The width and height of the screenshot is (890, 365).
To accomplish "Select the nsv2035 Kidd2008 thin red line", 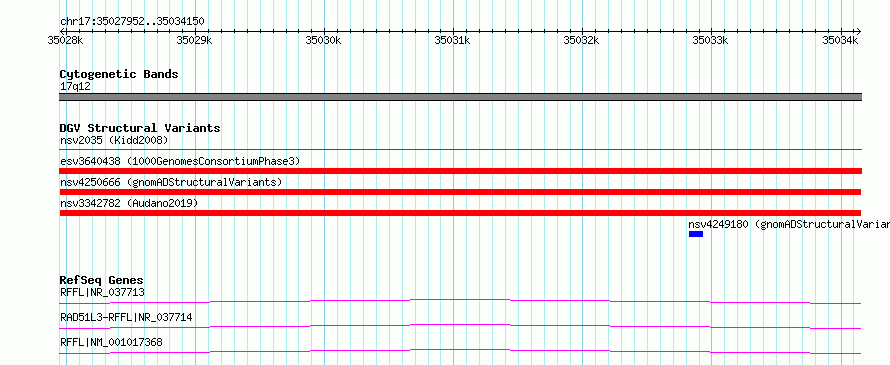I will click(460, 150).
